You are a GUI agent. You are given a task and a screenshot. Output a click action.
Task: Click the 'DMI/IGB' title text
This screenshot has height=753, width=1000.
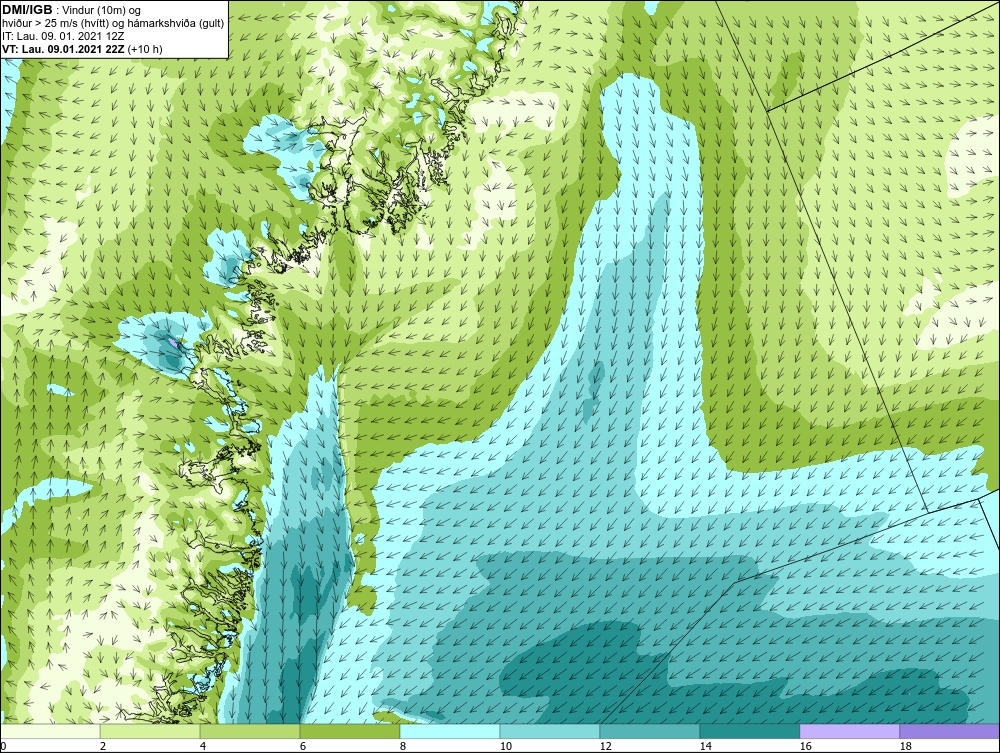27,10
